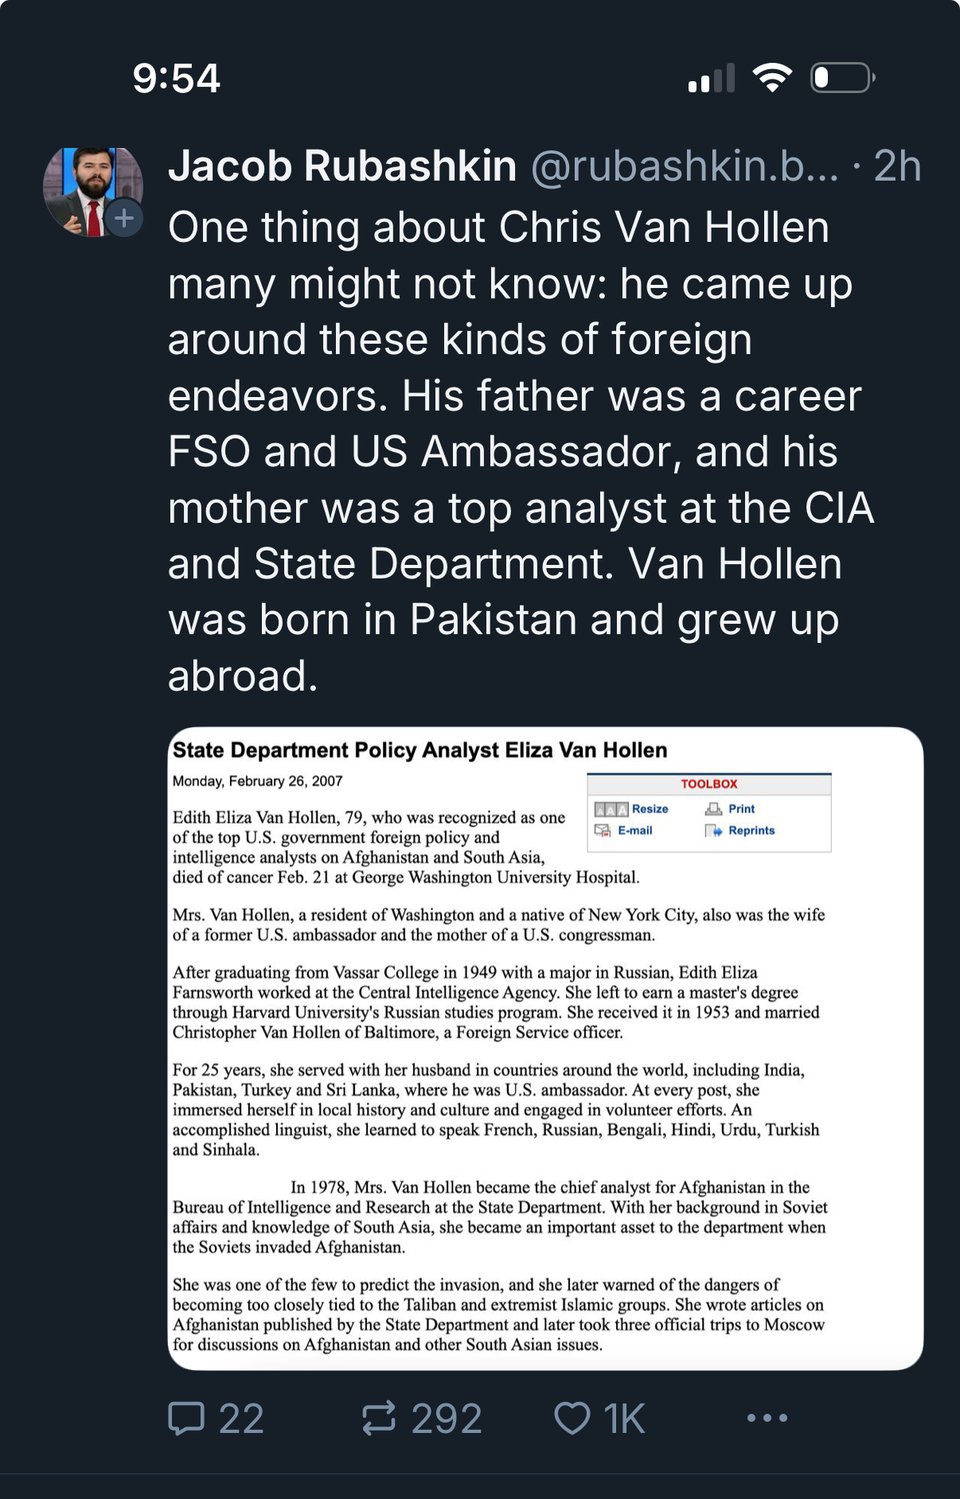Viewport: 960px width, 1499px height.
Task: Open the post text about Chris Van Hollen
Action: click(520, 450)
